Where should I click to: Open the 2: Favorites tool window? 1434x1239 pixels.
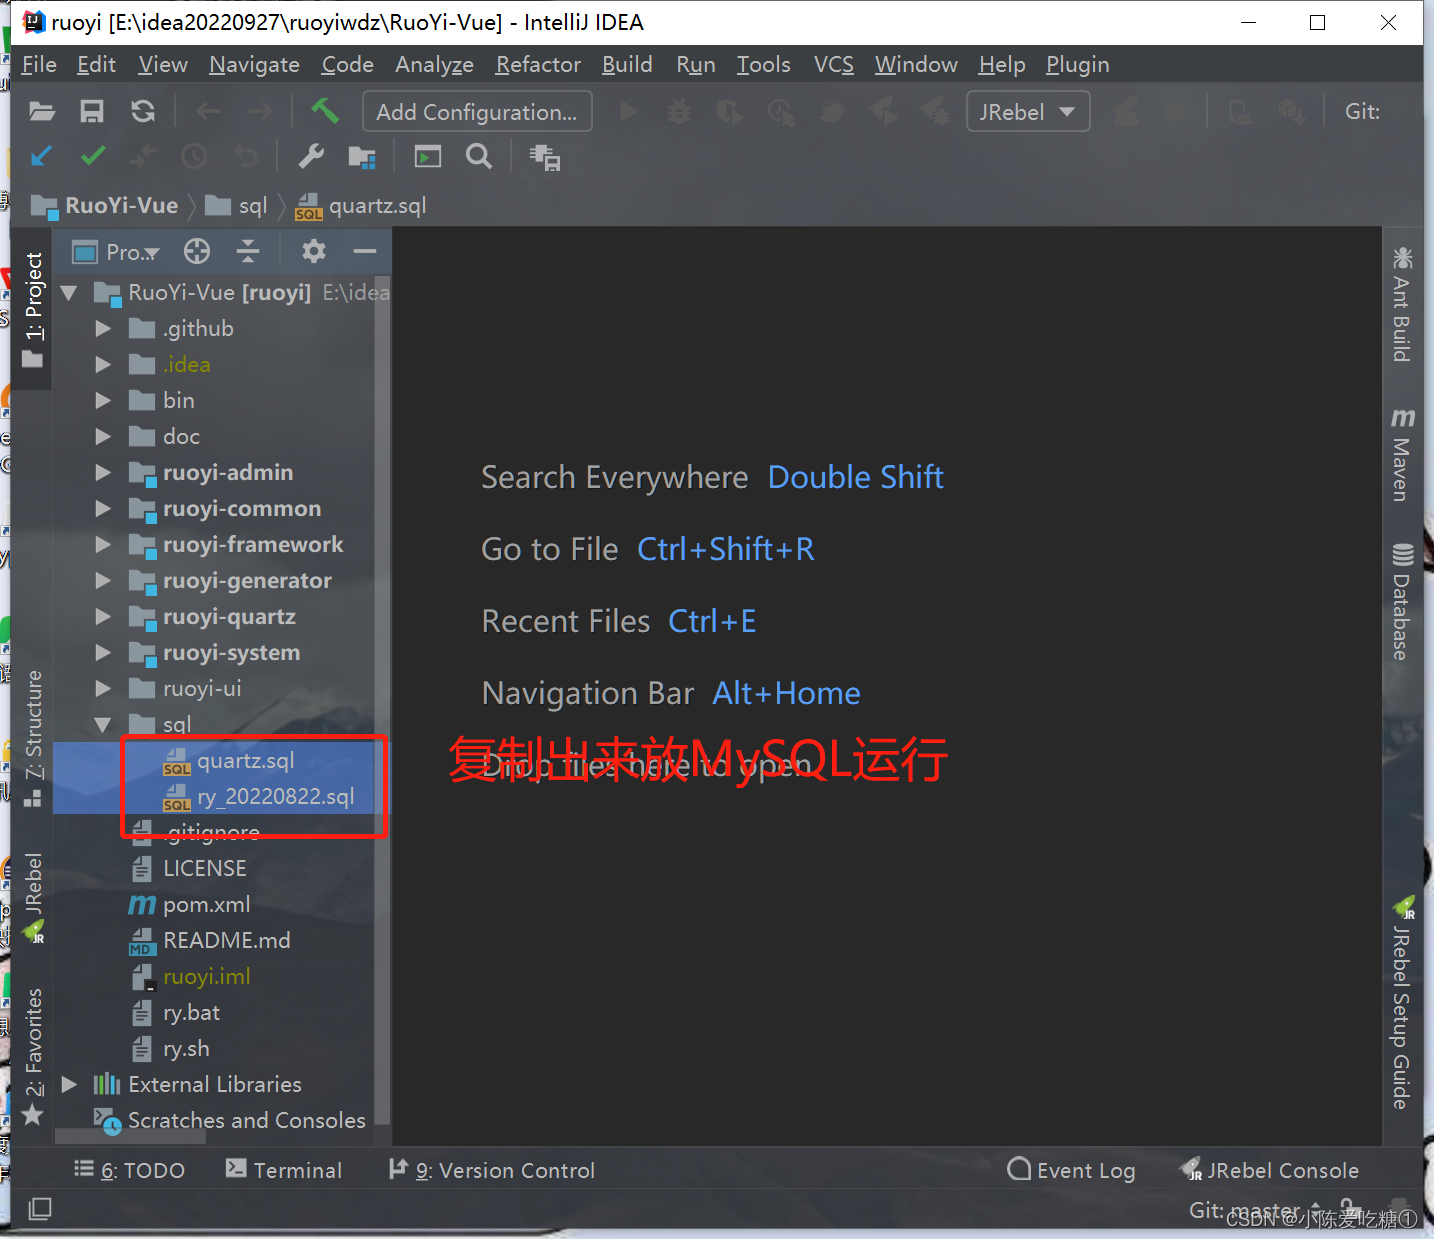[34, 1056]
